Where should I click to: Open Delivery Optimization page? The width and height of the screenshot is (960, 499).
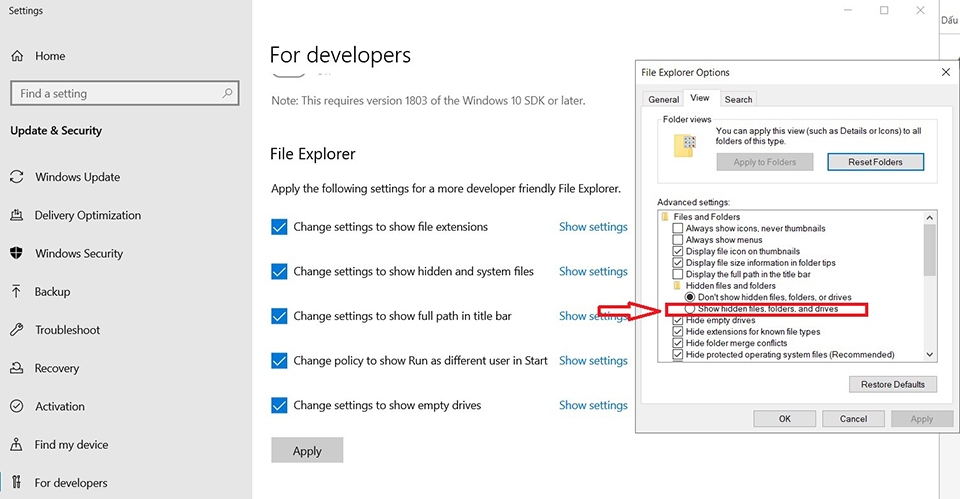pyautogui.click(x=88, y=215)
